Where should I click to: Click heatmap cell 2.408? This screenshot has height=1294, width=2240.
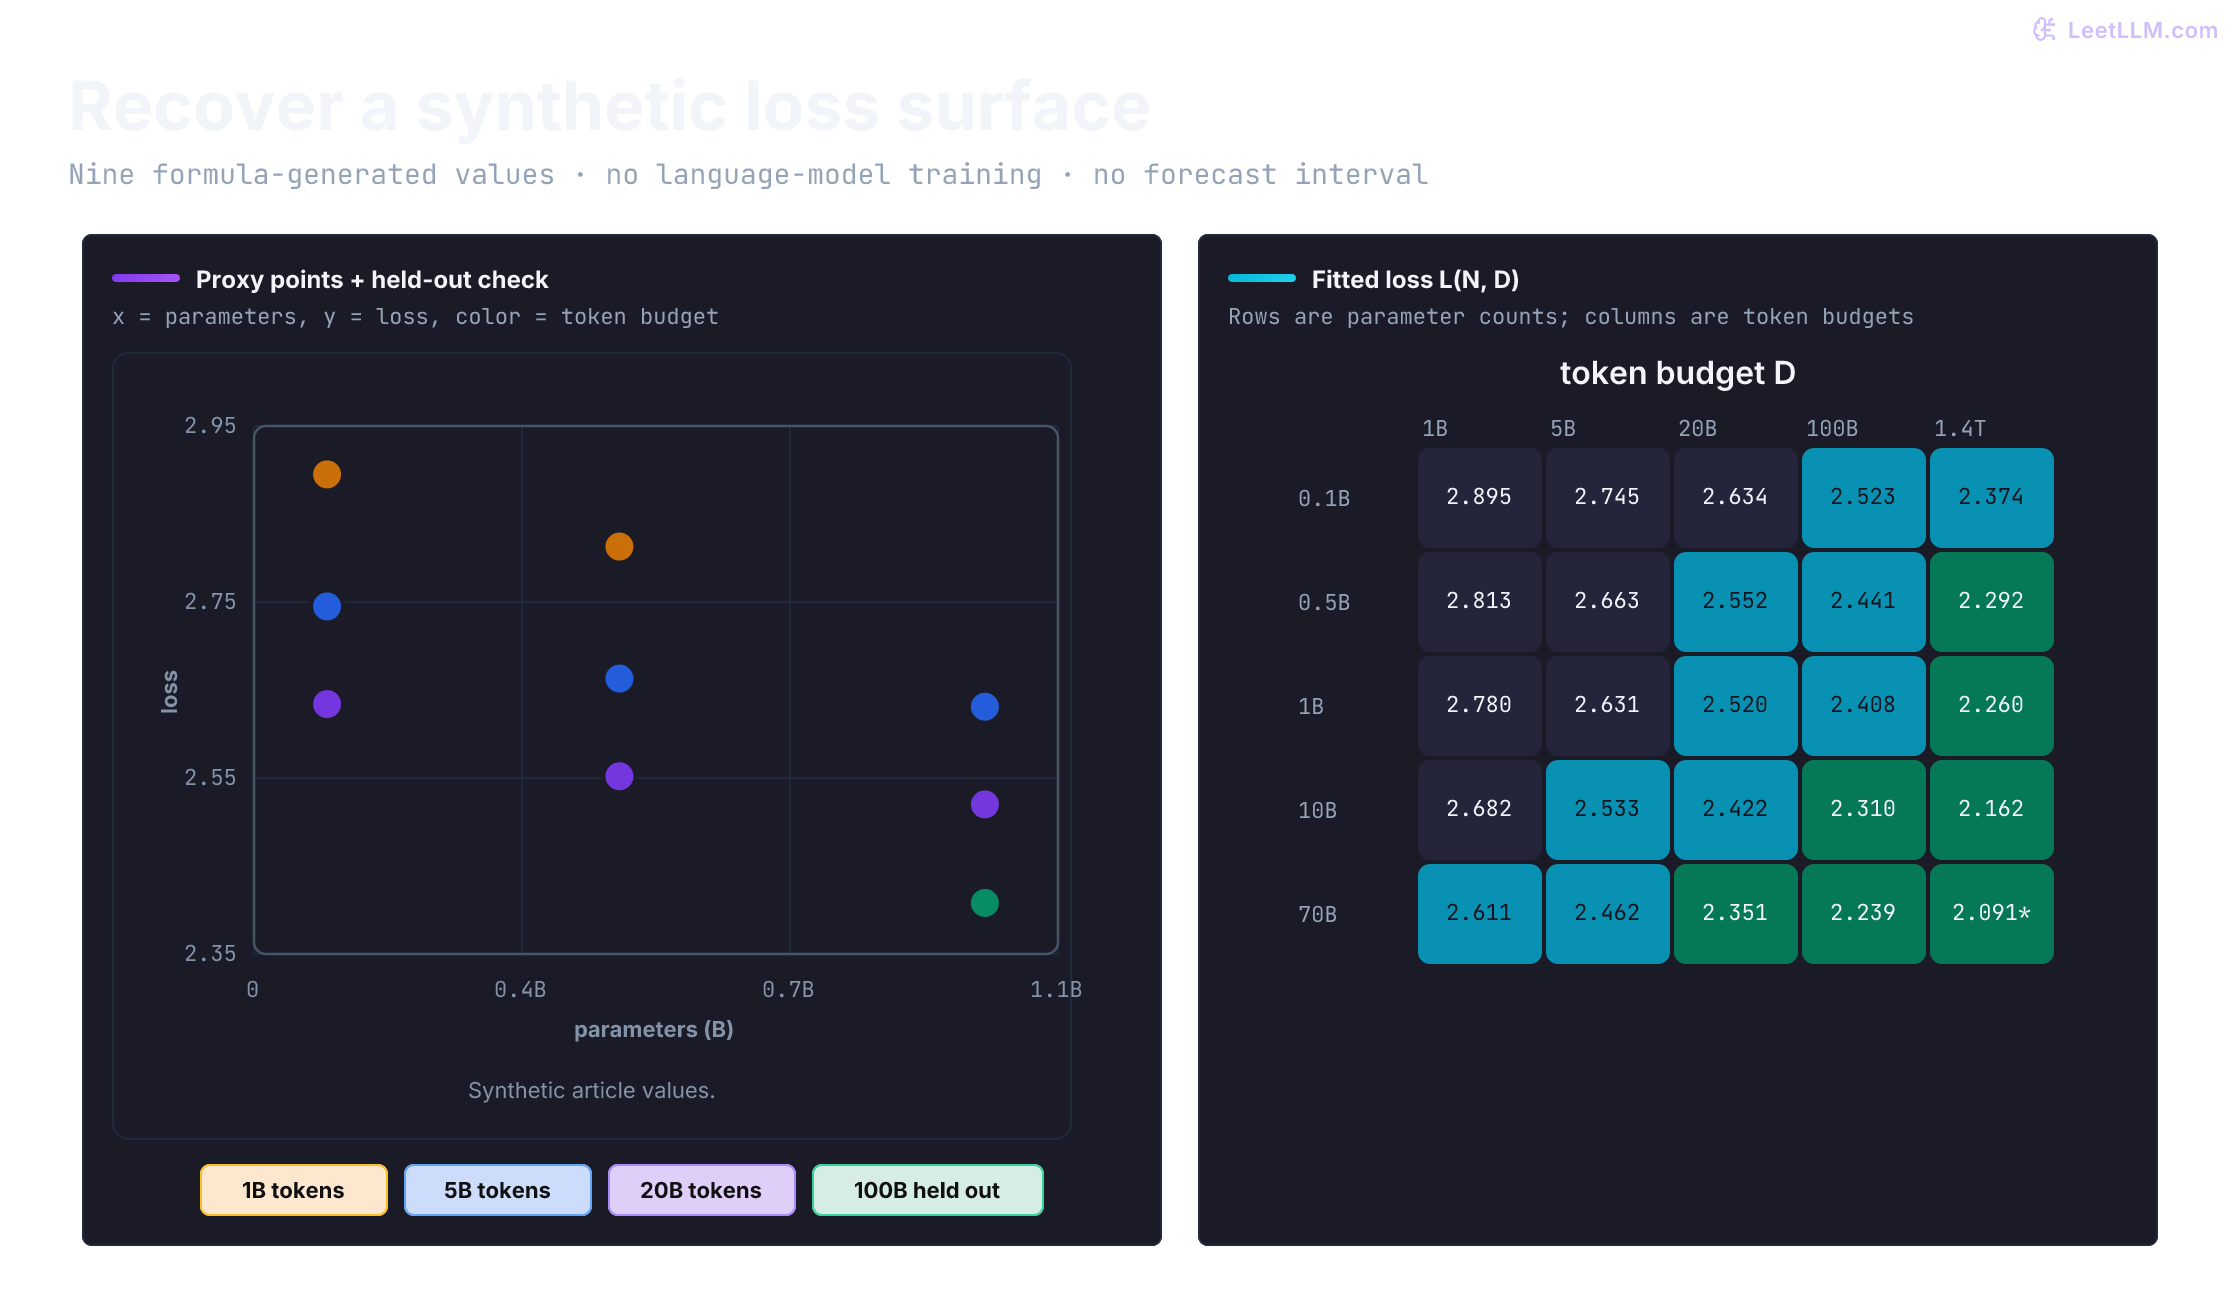(1864, 706)
